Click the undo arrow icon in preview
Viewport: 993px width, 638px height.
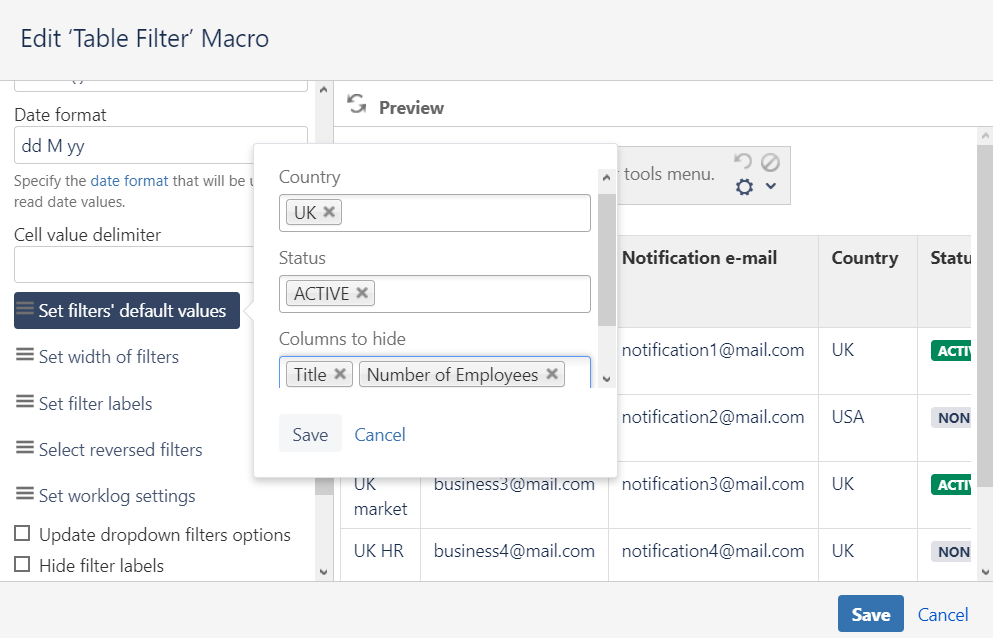743,162
